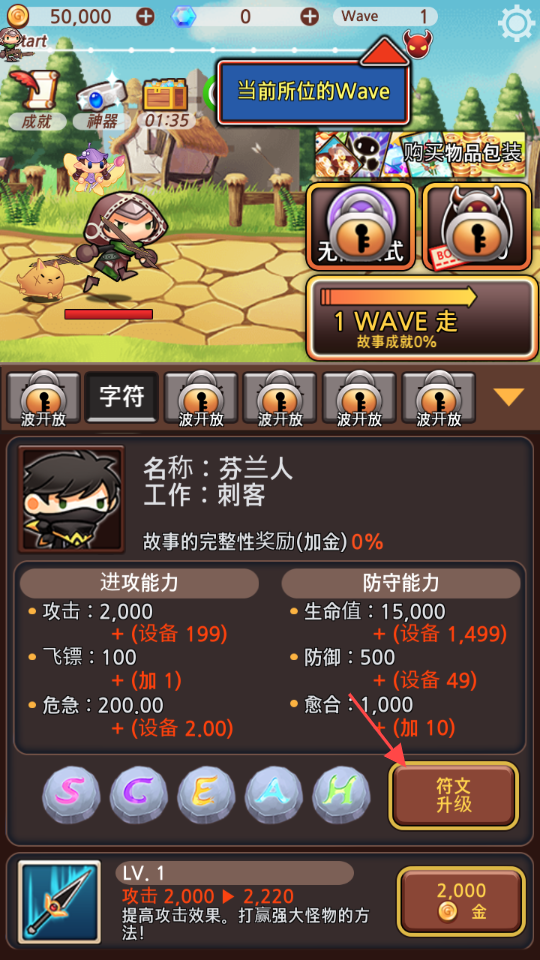Viewport: 540px width, 960px height.
Task: Select the green H rune stone
Action: [x=341, y=795]
